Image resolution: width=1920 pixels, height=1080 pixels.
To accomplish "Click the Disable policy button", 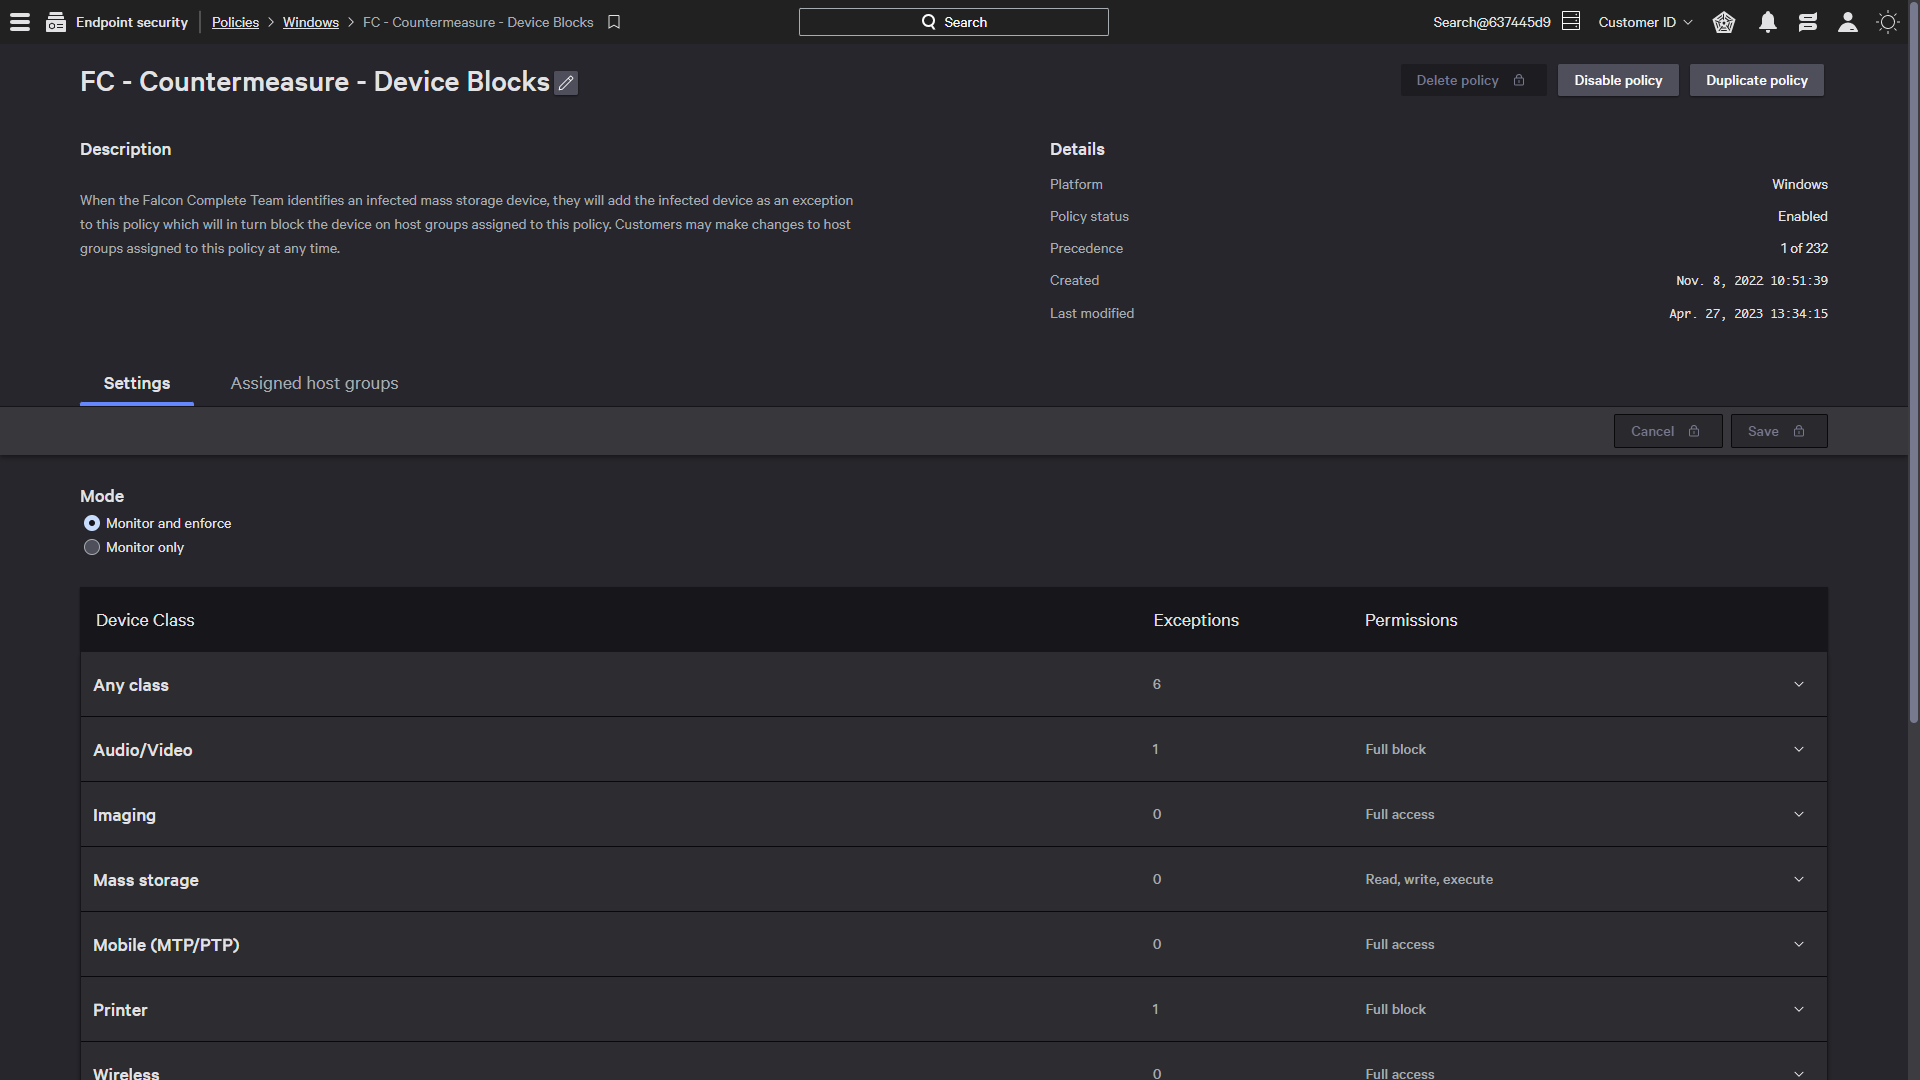I will [x=1618, y=80].
